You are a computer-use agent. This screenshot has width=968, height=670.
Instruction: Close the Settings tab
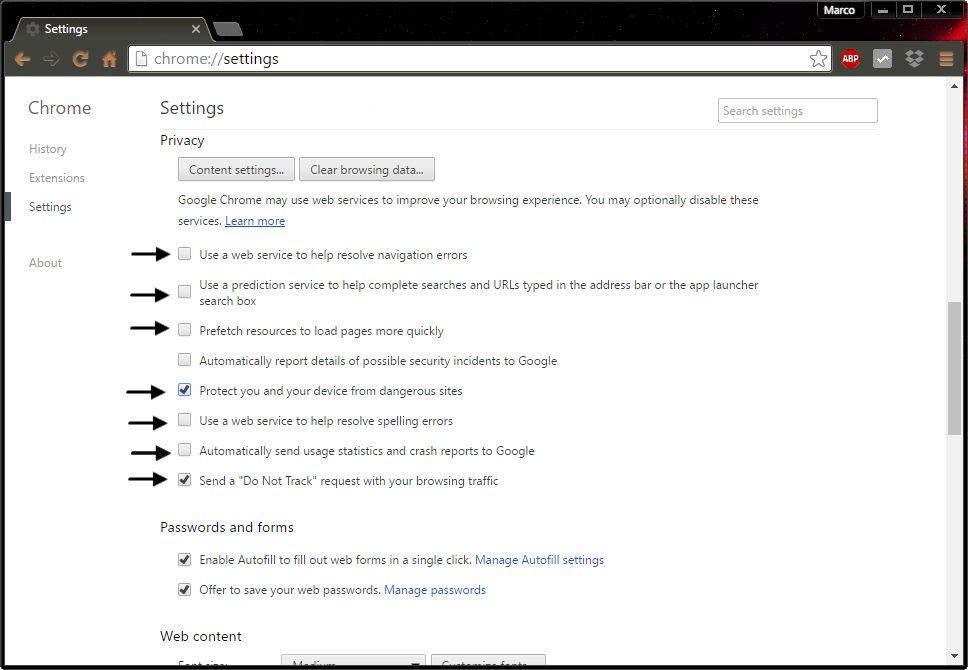(195, 29)
